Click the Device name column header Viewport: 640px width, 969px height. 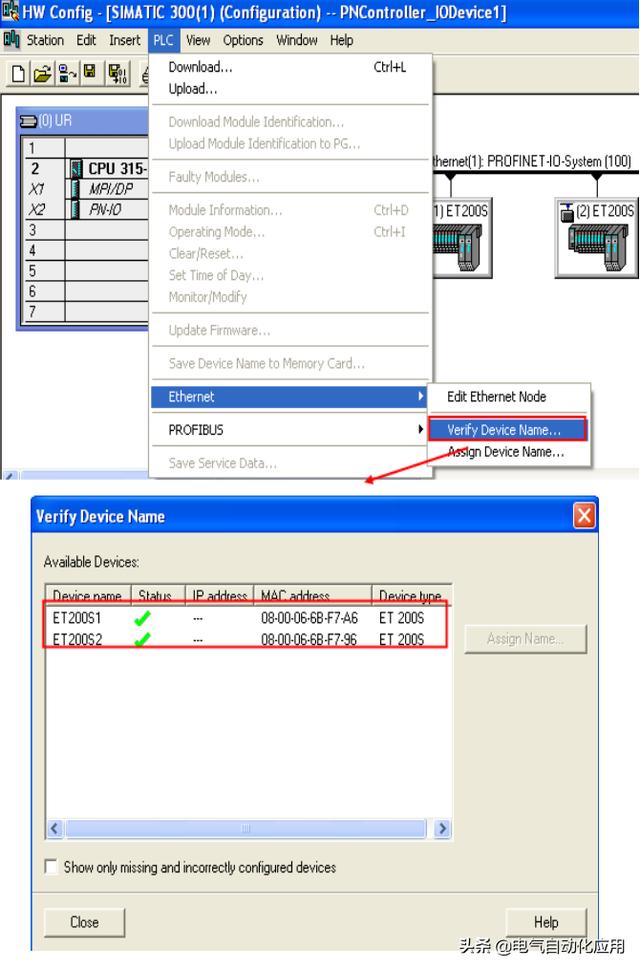coord(87,595)
